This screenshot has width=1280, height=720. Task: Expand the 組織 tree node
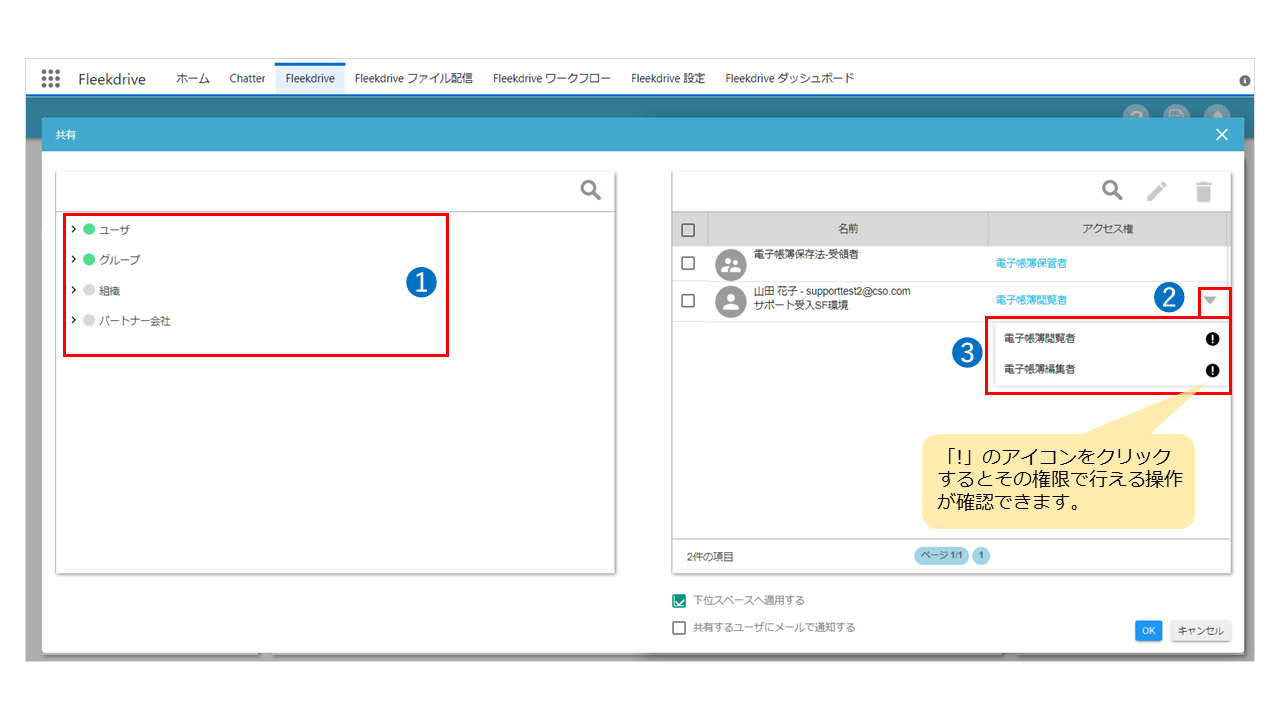pos(74,290)
